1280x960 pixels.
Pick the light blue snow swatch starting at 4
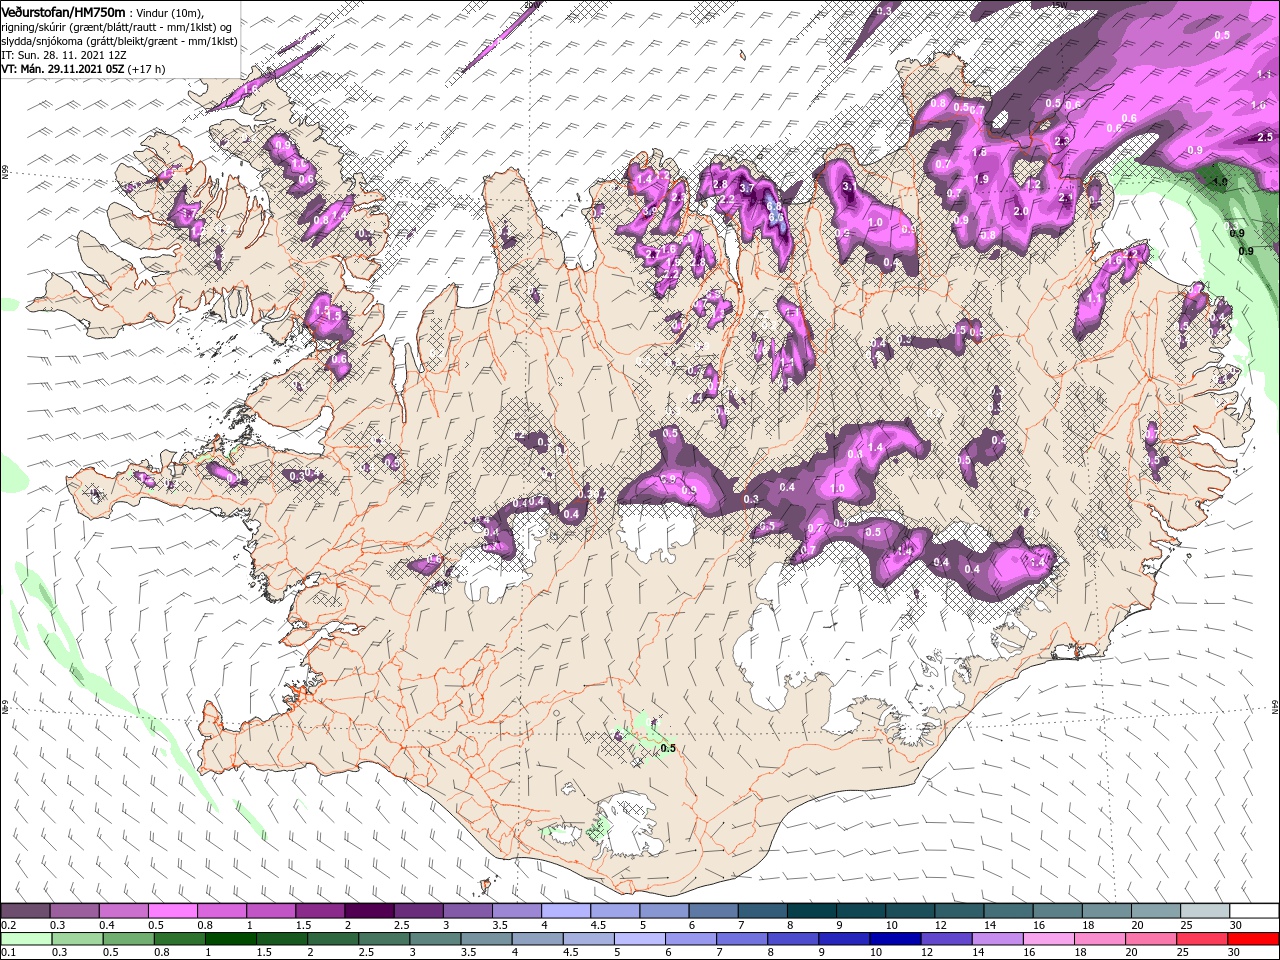[564, 911]
